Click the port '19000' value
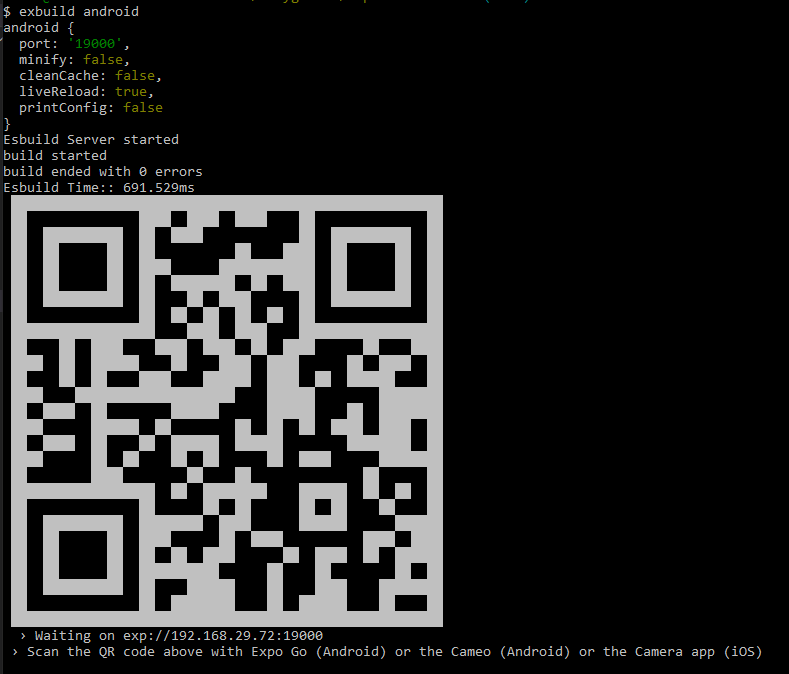 coord(95,44)
